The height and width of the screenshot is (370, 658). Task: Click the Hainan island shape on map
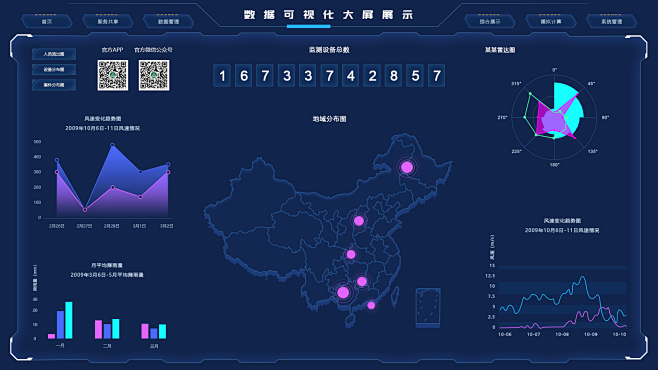[350, 321]
